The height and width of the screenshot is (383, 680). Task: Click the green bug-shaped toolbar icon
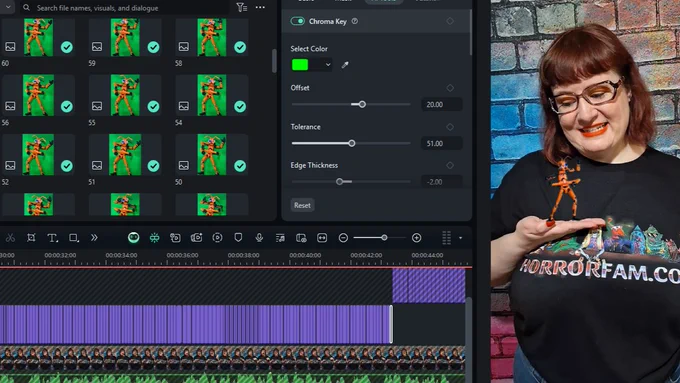(x=154, y=238)
